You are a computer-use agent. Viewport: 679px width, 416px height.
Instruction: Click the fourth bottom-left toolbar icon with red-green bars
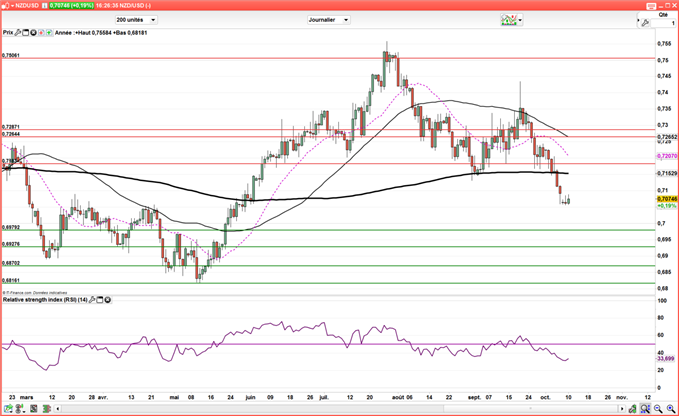(46, 408)
